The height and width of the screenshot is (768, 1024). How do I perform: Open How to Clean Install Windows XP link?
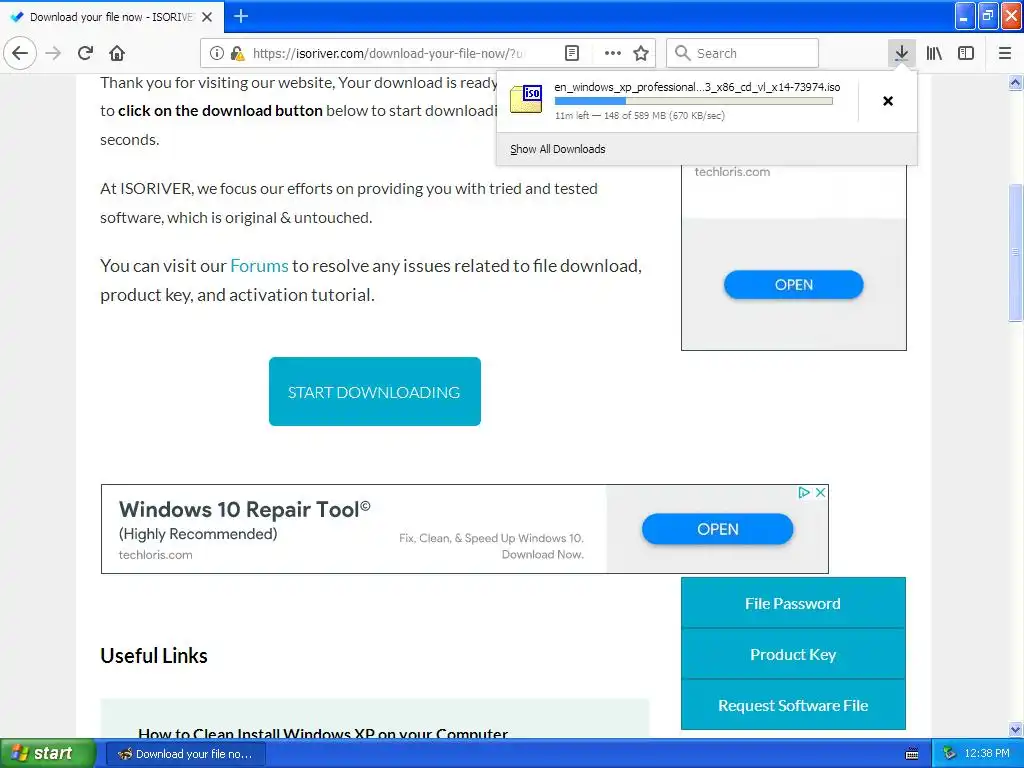coord(323,733)
